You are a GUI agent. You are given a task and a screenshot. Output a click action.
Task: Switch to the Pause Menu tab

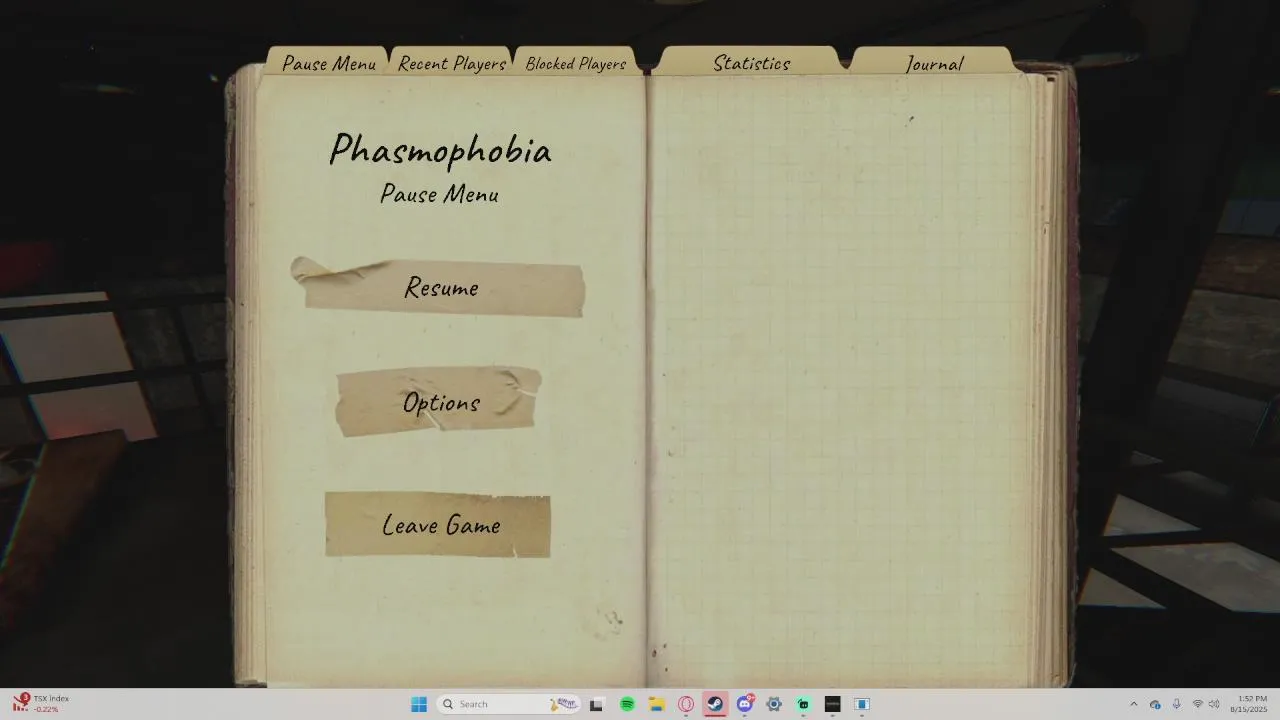tap(328, 62)
